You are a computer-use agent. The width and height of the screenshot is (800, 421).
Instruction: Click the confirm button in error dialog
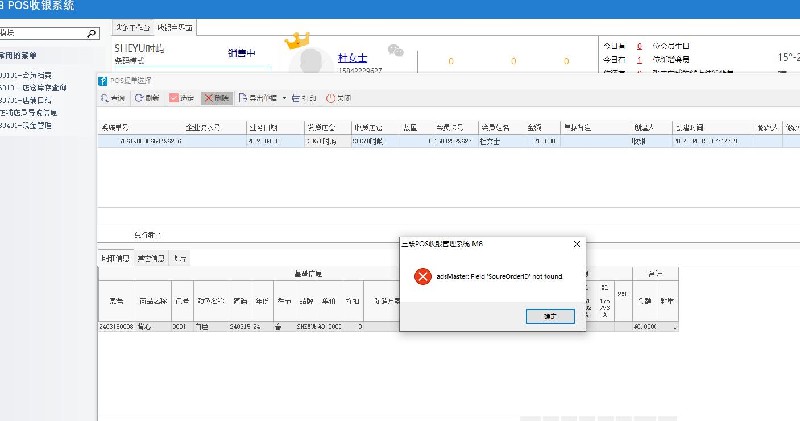[x=550, y=315]
